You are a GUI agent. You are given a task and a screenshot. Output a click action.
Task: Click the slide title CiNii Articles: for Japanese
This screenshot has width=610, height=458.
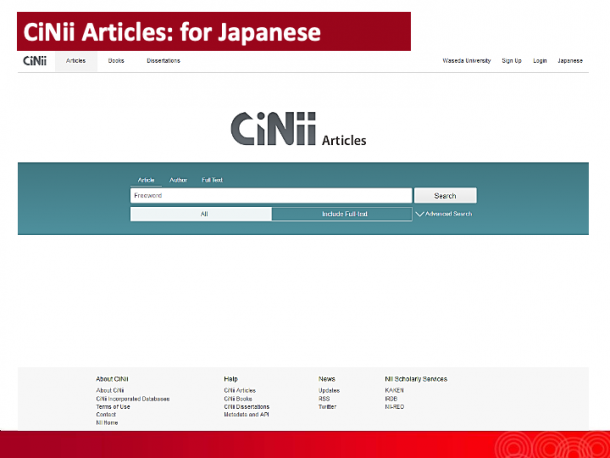pyautogui.click(x=172, y=32)
